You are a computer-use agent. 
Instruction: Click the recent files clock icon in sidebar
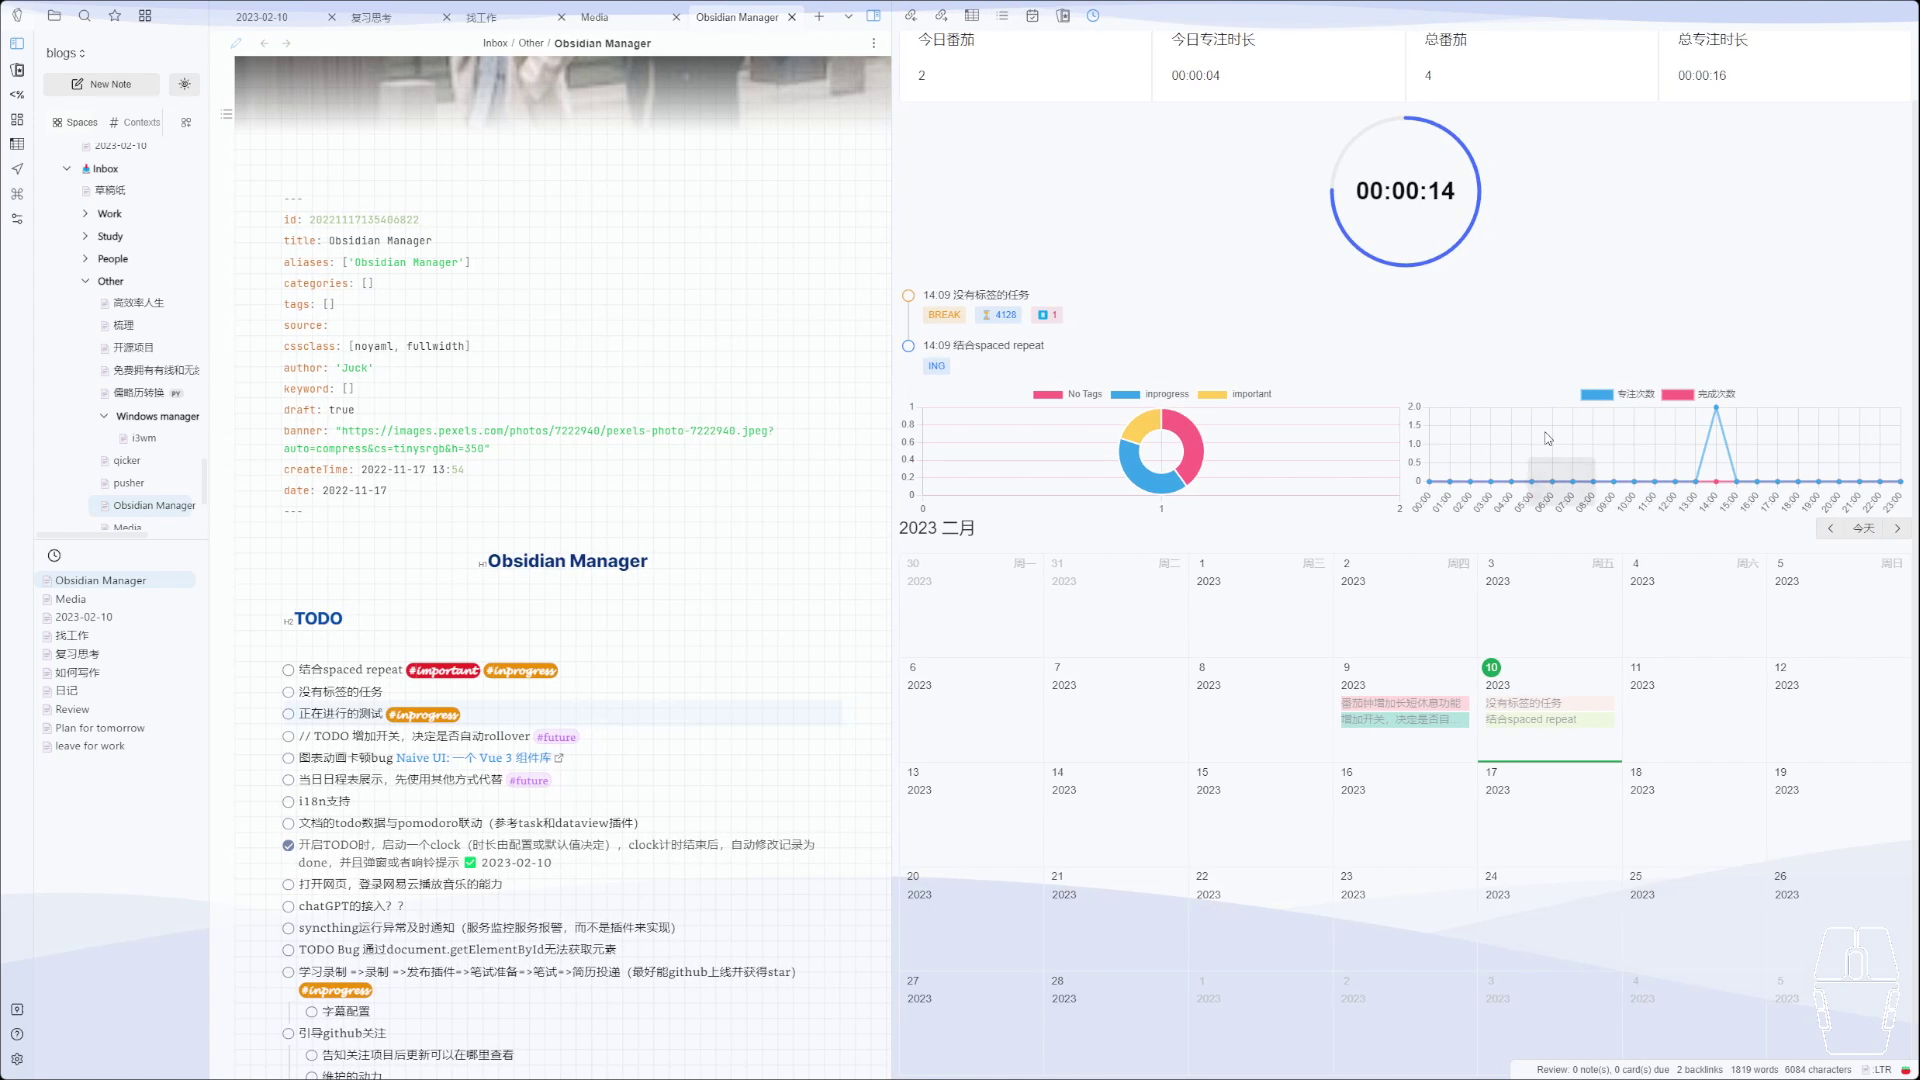pos(54,556)
